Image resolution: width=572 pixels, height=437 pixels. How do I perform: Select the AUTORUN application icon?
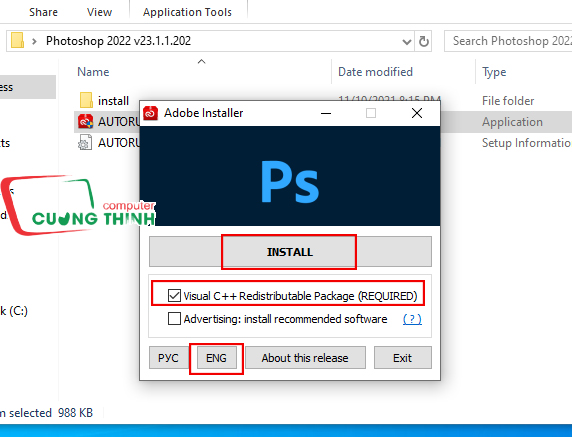click(85, 121)
